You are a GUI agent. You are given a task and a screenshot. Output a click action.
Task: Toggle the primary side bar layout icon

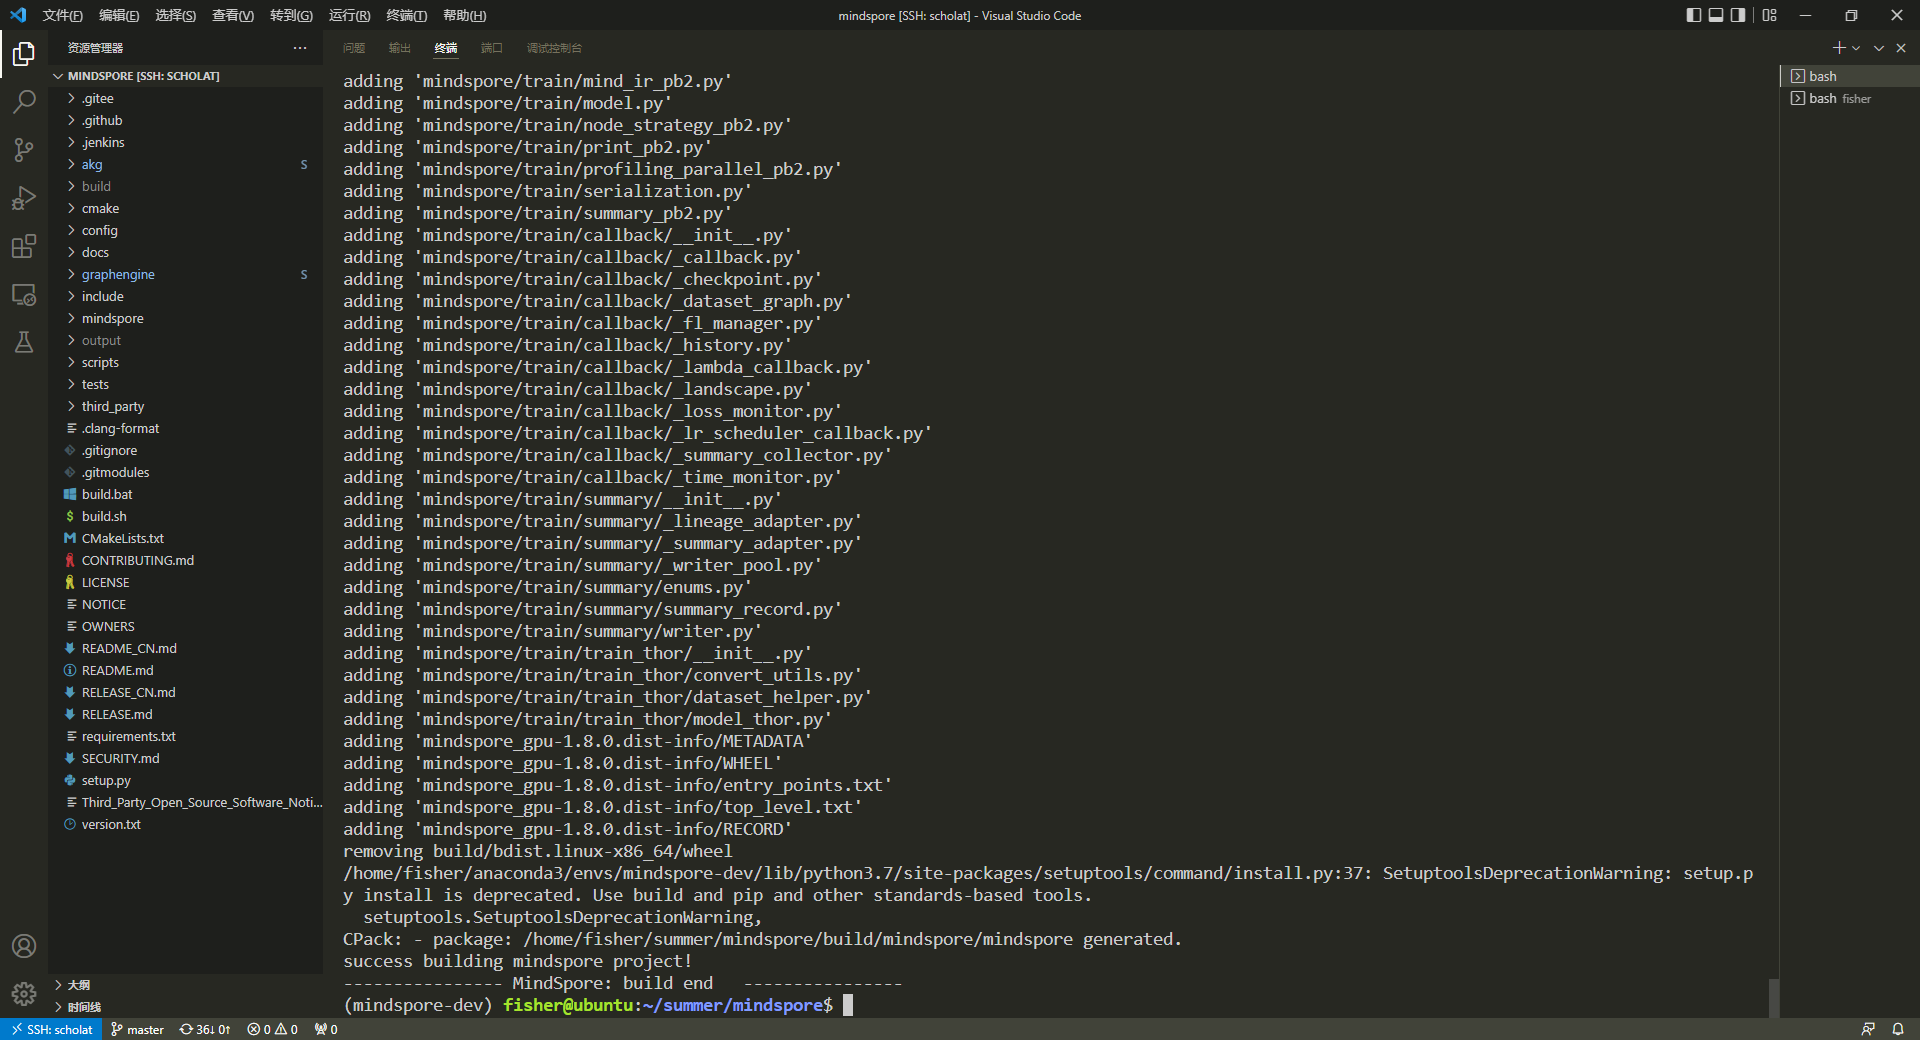1693,15
